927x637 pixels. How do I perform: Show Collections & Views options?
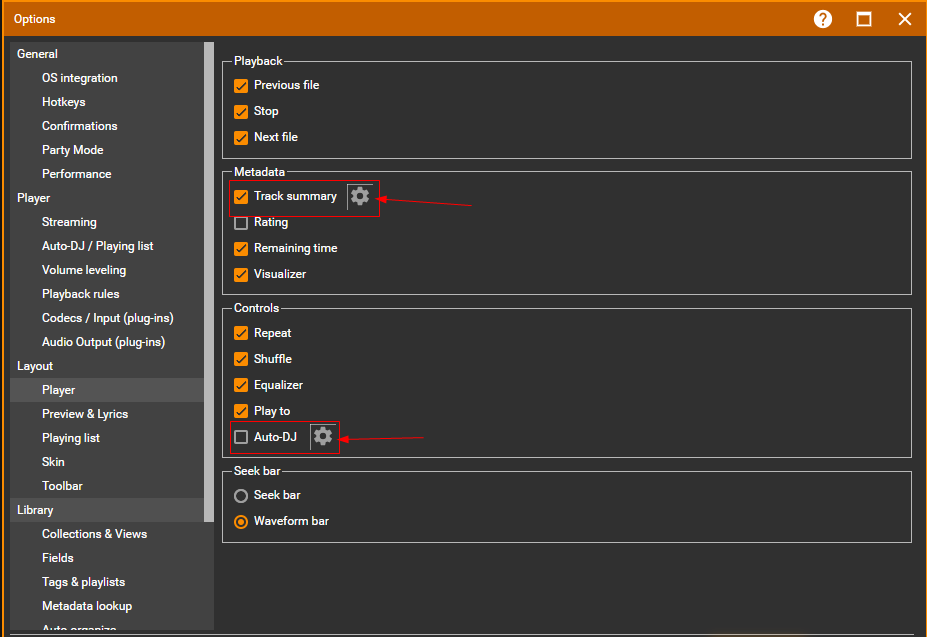tap(94, 534)
